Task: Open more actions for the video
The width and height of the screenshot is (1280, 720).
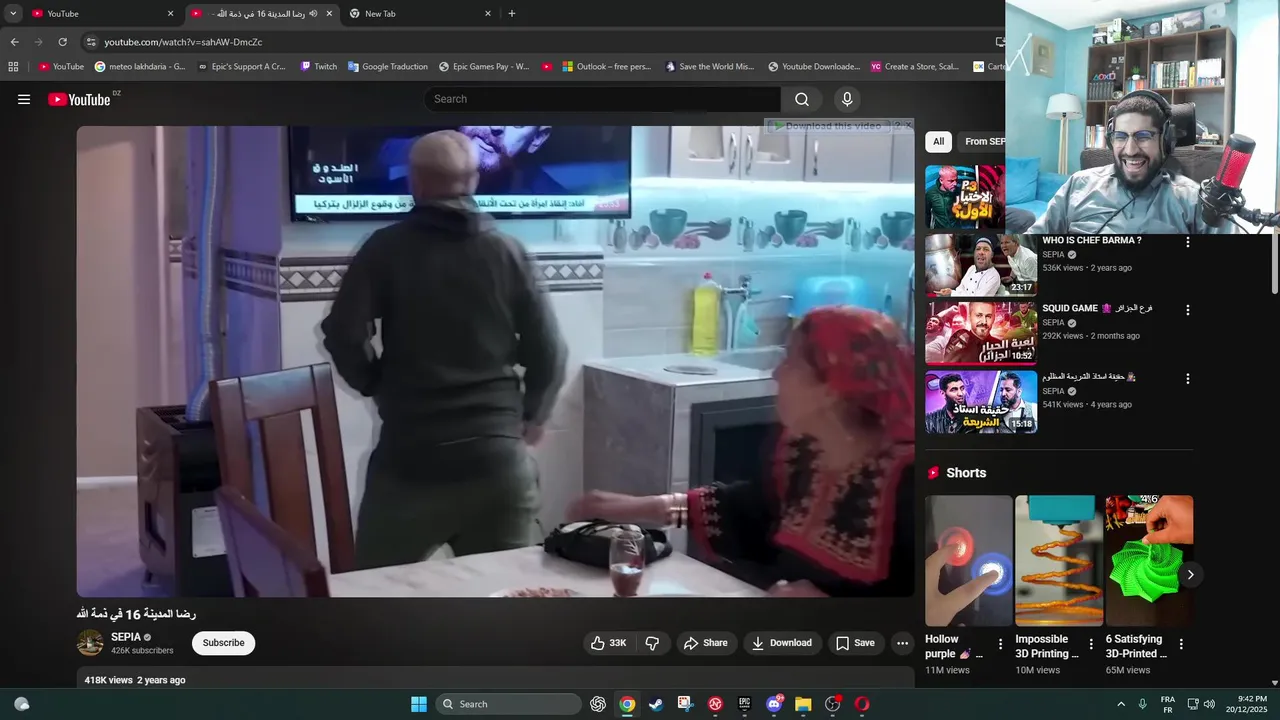Action: tap(902, 643)
